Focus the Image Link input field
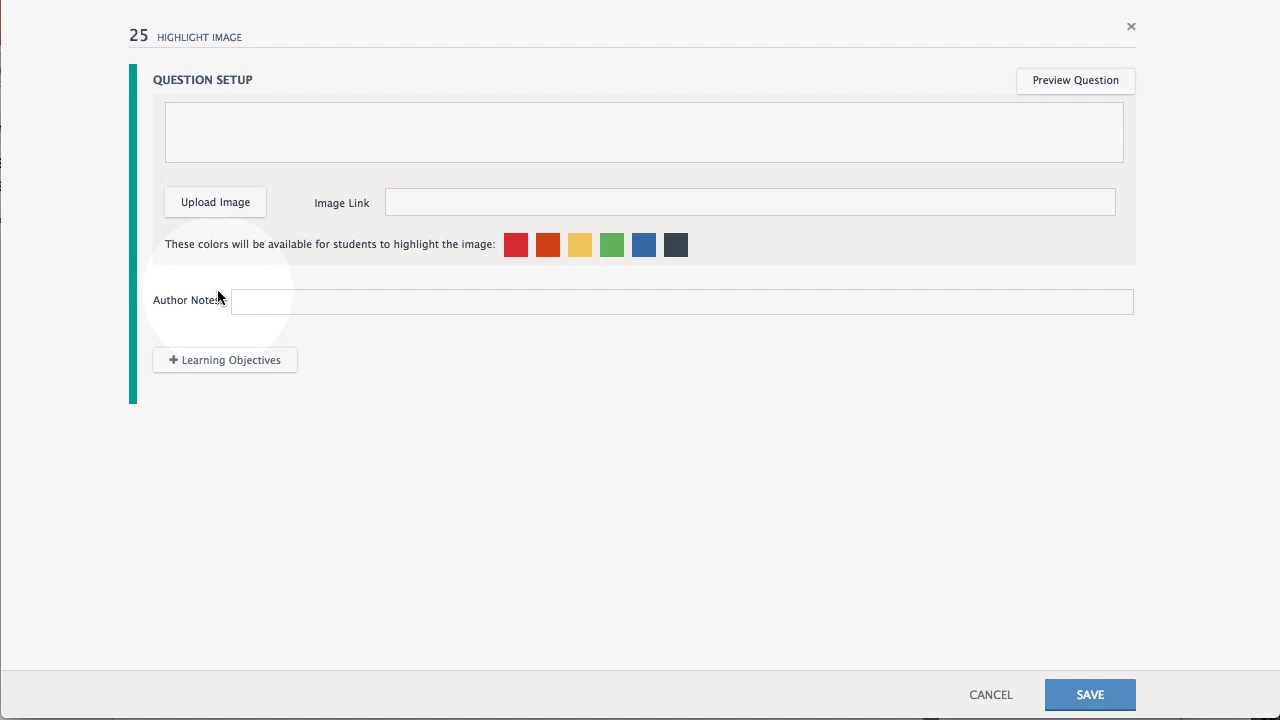Image resolution: width=1280 pixels, height=720 pixels. click(x=750, y=202)
